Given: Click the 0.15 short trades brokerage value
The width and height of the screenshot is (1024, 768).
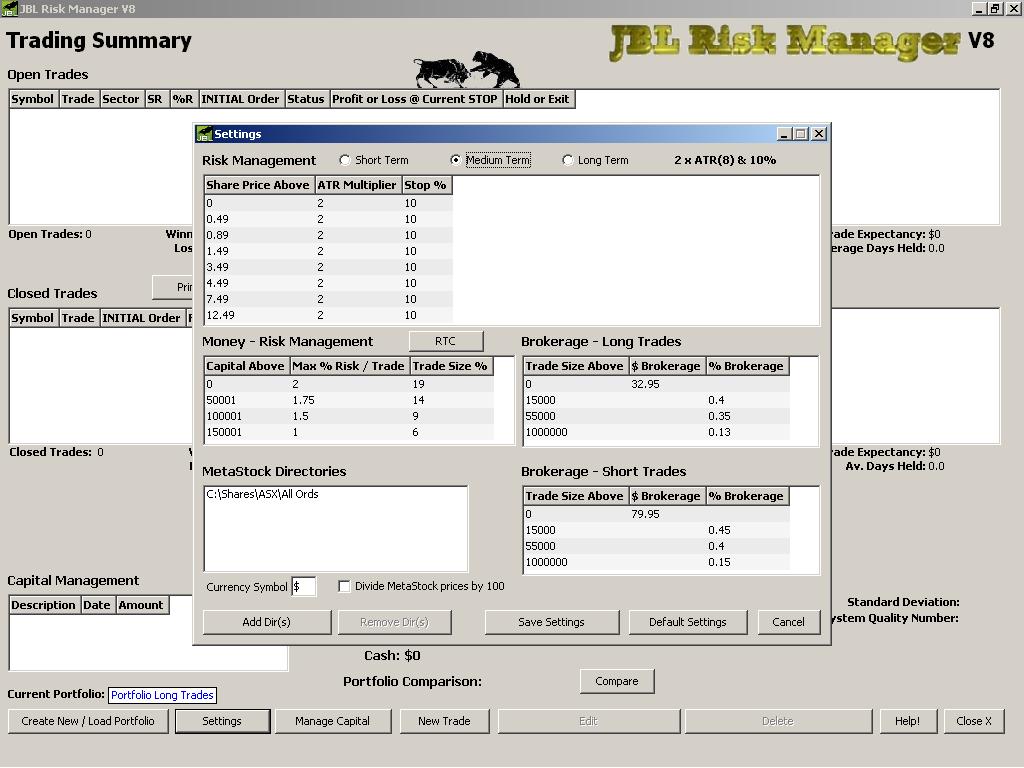Looking at the screenshot, I should 719,562.
